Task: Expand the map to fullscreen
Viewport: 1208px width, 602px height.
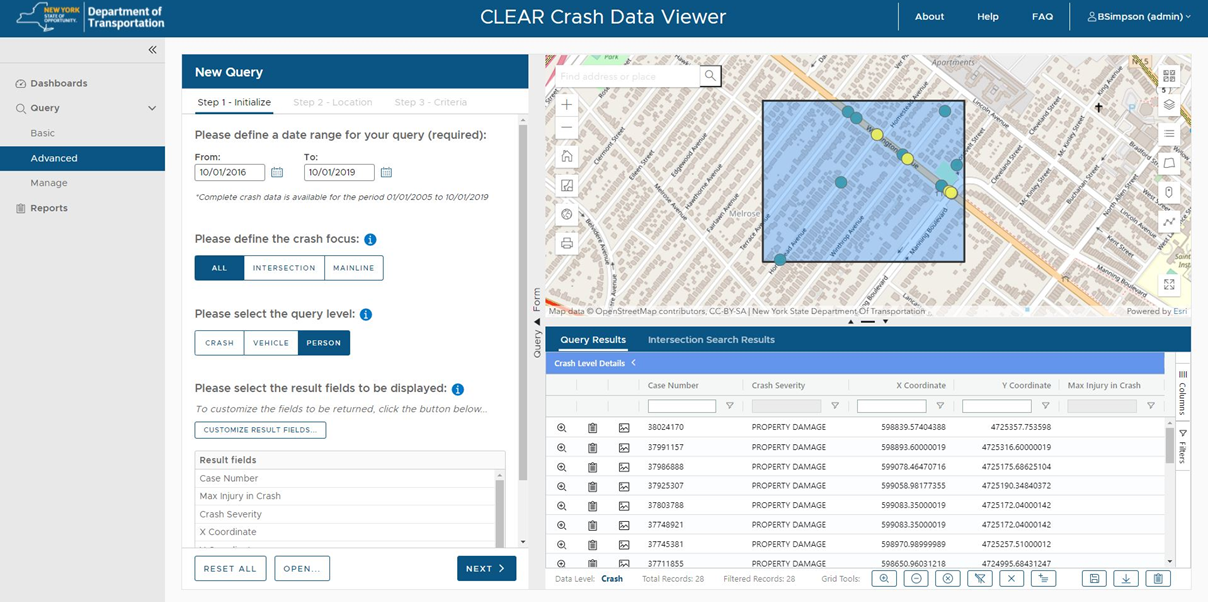Action: [1169, 285]
